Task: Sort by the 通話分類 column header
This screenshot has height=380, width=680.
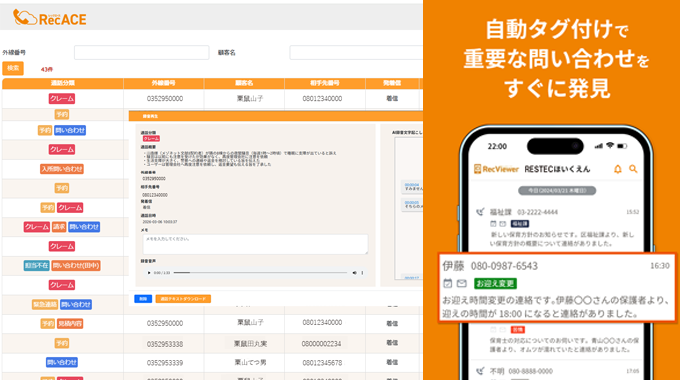Action: [63, 83]
